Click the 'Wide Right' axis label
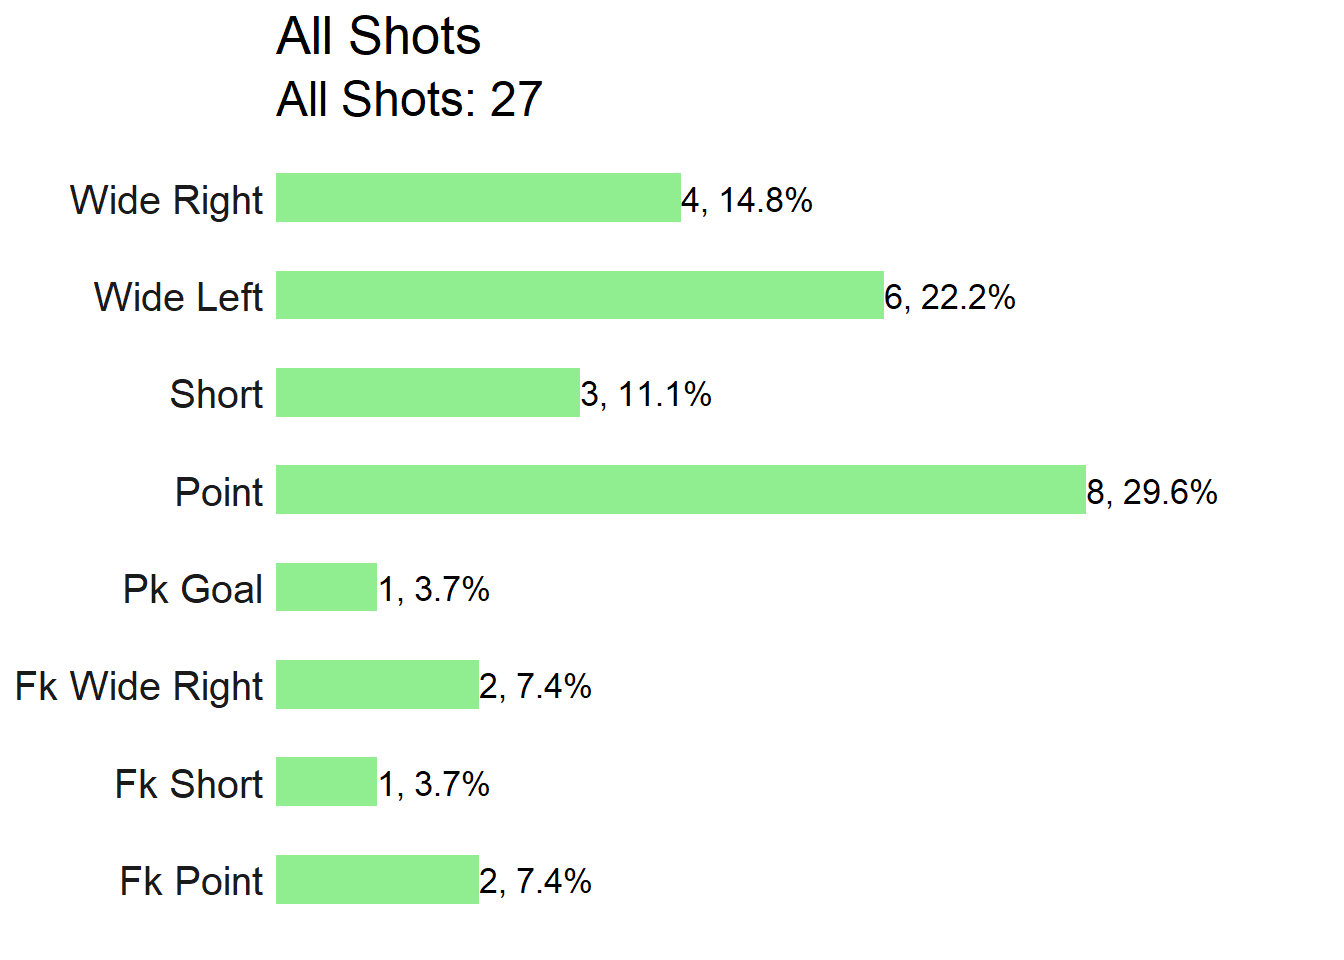Screen dimensions: 1344x960 point(166,201)
